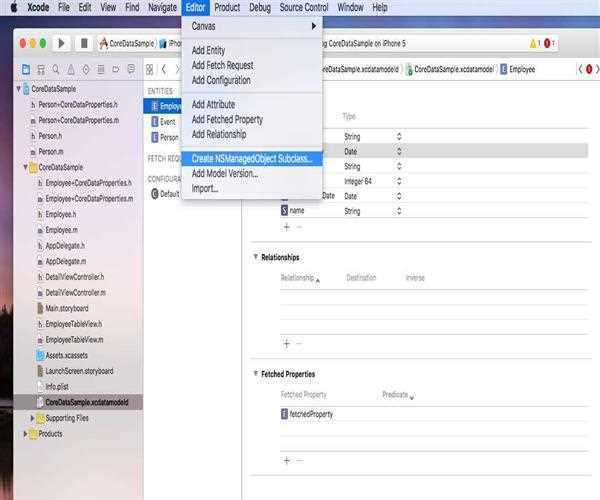The height and width of the screenshot is (500, 600).
Task: Click the Run (play) button in toolbar
Action: 62,44
